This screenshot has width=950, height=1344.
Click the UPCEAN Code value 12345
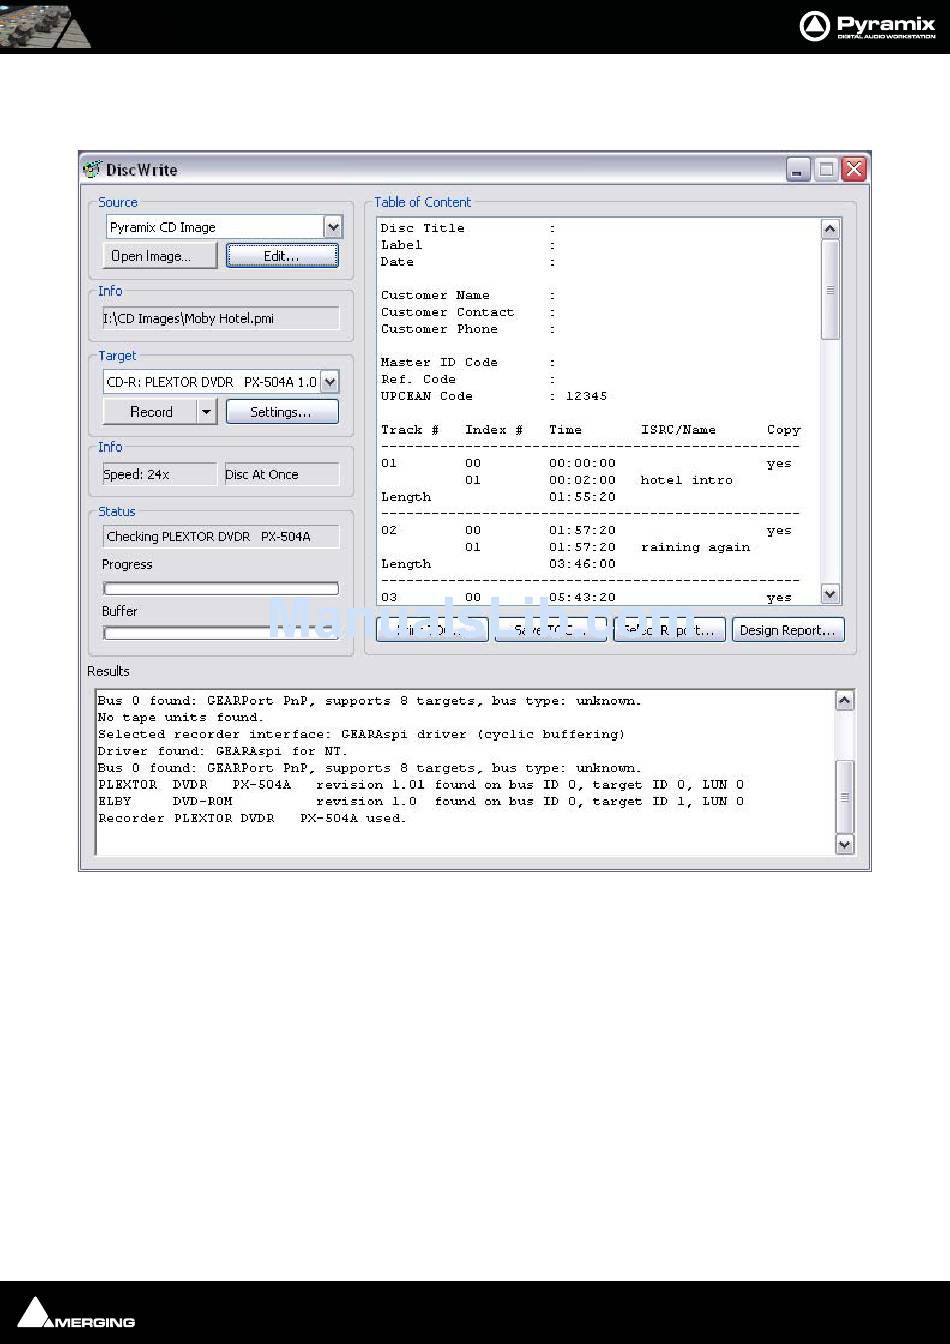586,396
